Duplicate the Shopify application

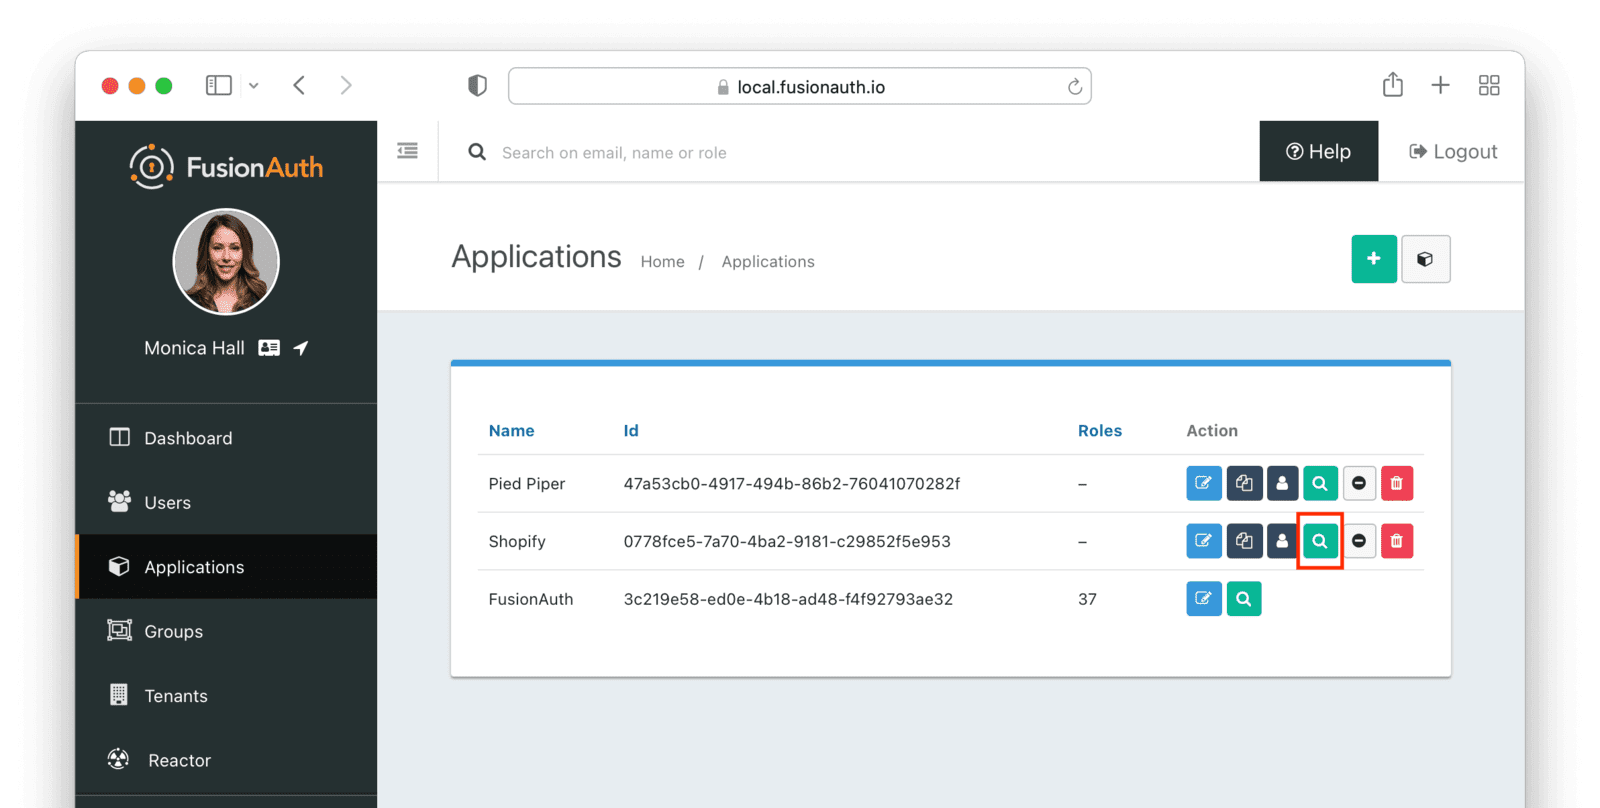pyautogui.click(x=1244, y=541)
